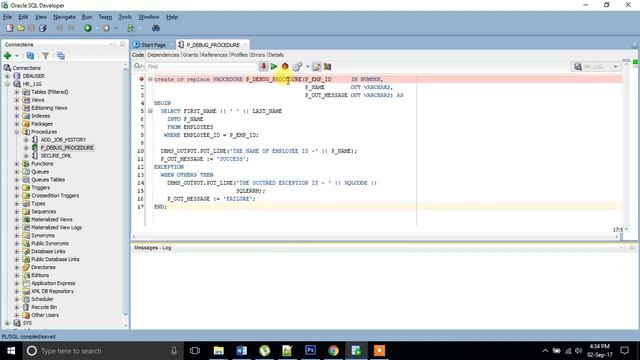The image size is (640, 360).
Task: Switch to the Dependencies tab
Action: (163, 55)
